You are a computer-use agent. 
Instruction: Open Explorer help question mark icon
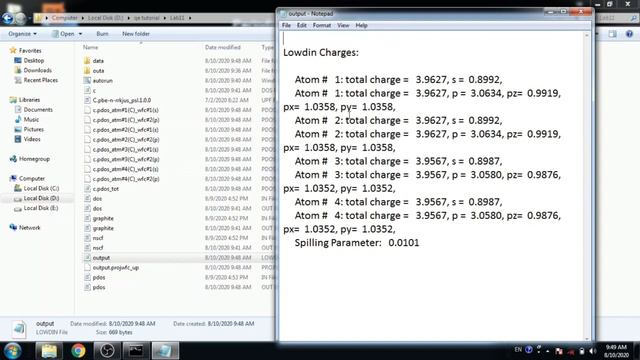629,34
